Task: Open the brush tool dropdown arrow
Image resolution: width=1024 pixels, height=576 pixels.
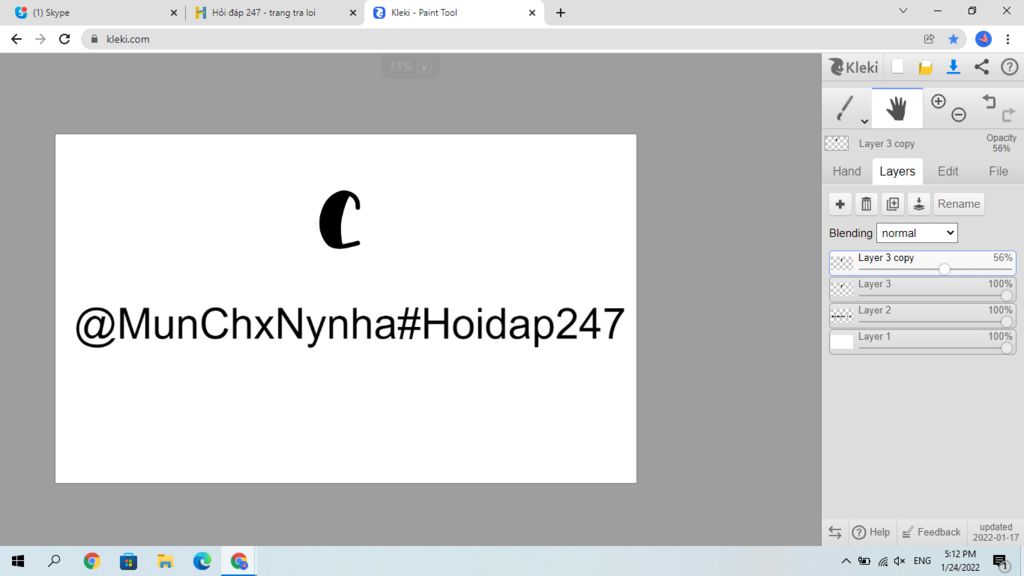Action: [x=864, y=121]
